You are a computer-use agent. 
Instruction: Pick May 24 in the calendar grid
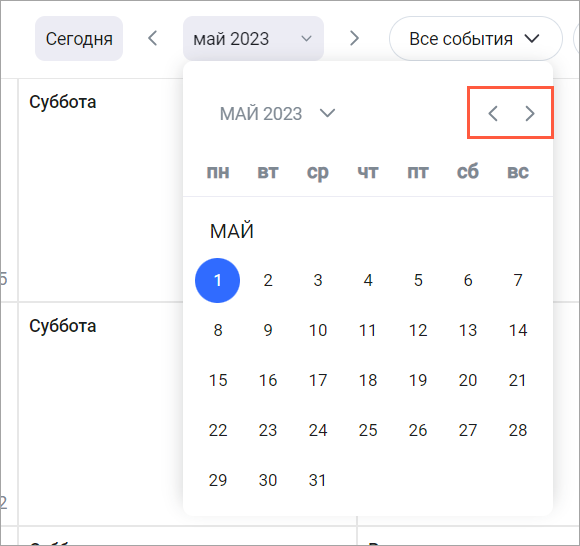point(318,430)
